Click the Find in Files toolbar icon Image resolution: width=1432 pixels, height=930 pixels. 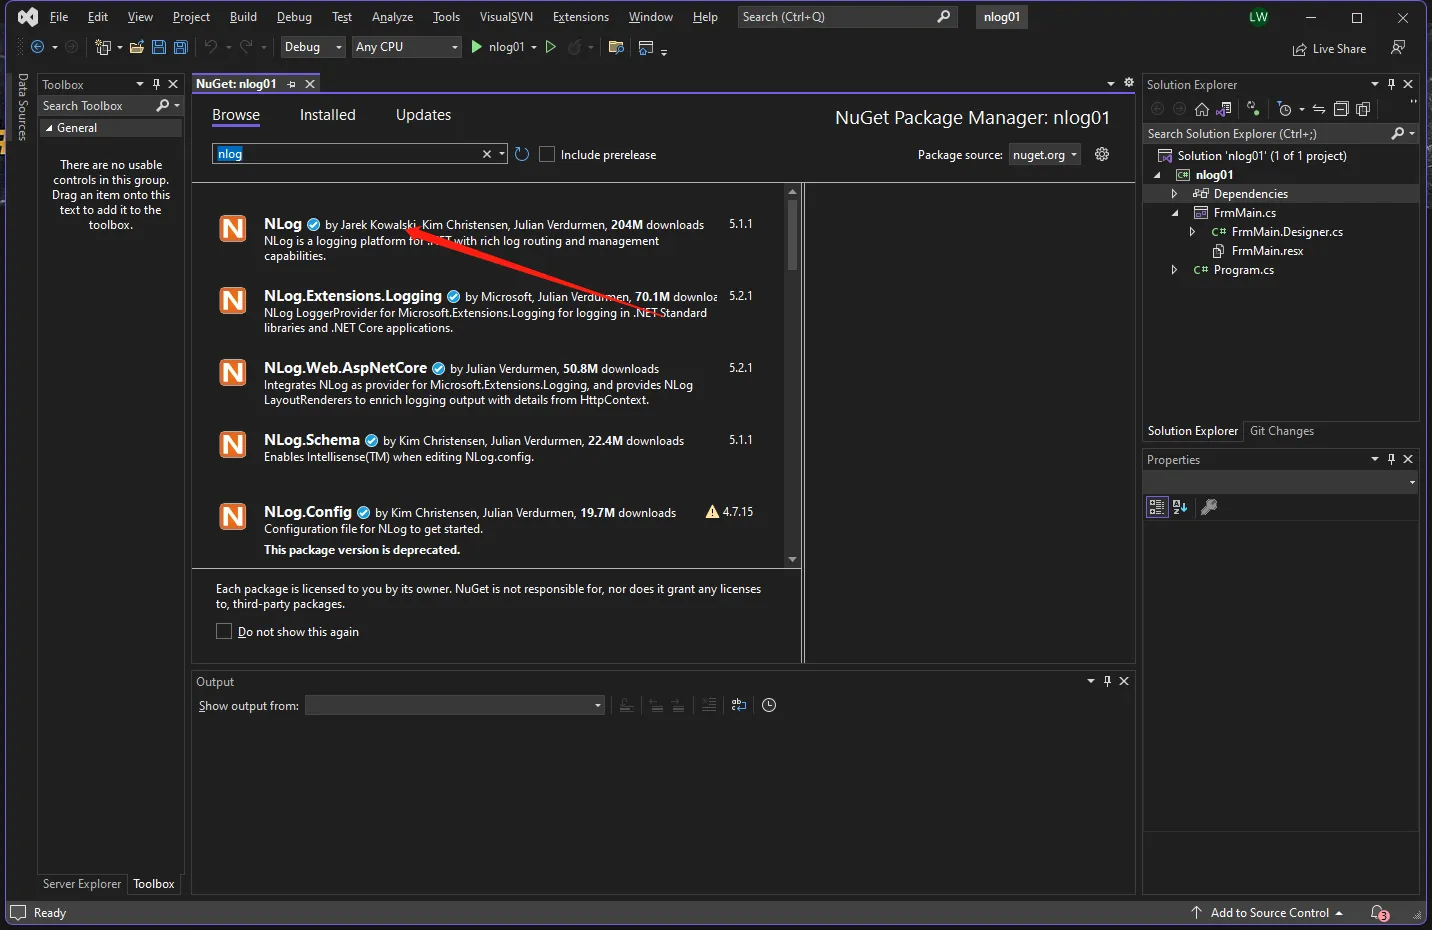click(x=616, y=47)
